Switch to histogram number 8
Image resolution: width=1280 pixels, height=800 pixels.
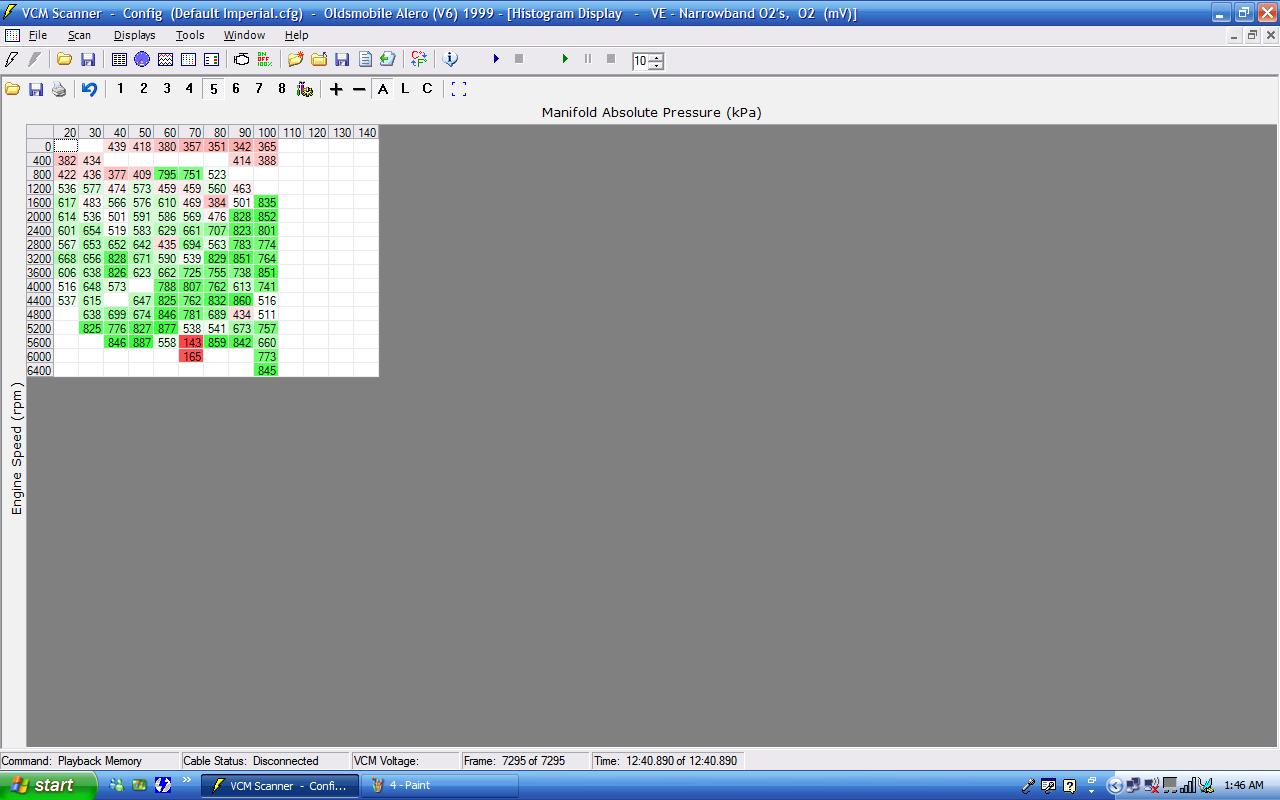coord(281,89)
